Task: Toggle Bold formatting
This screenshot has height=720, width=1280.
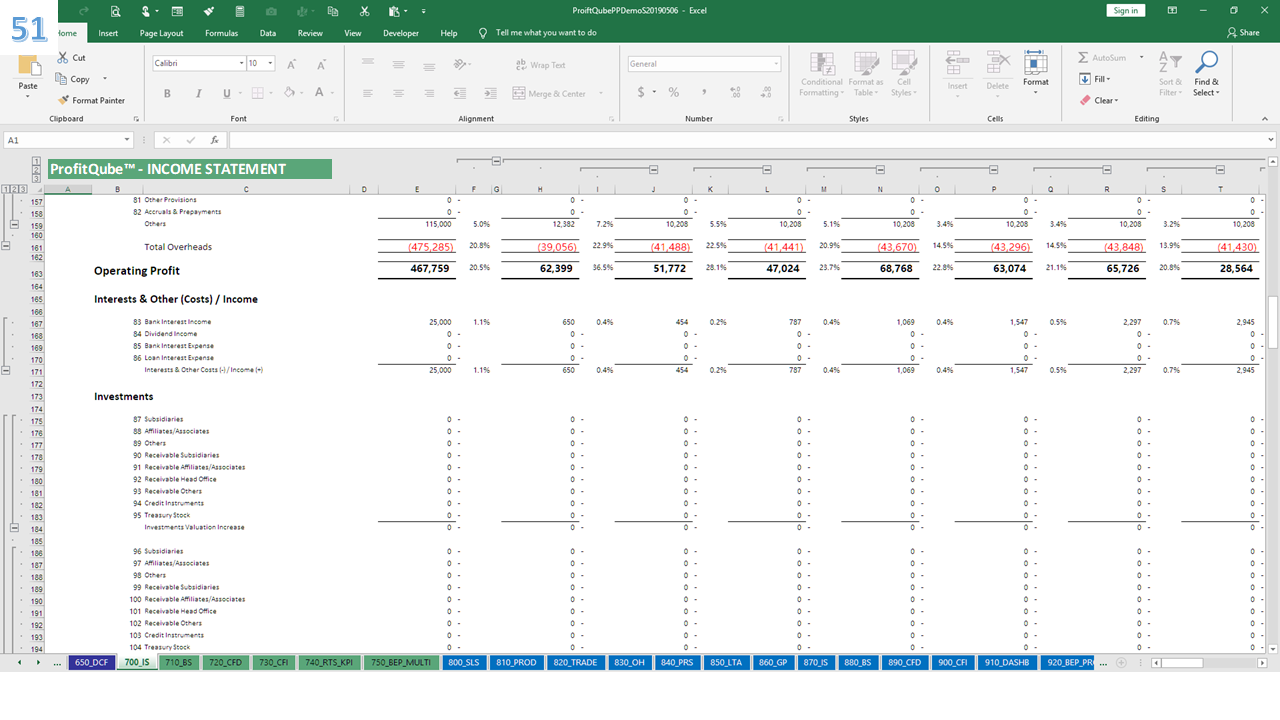Action: (x=167, y=94)
